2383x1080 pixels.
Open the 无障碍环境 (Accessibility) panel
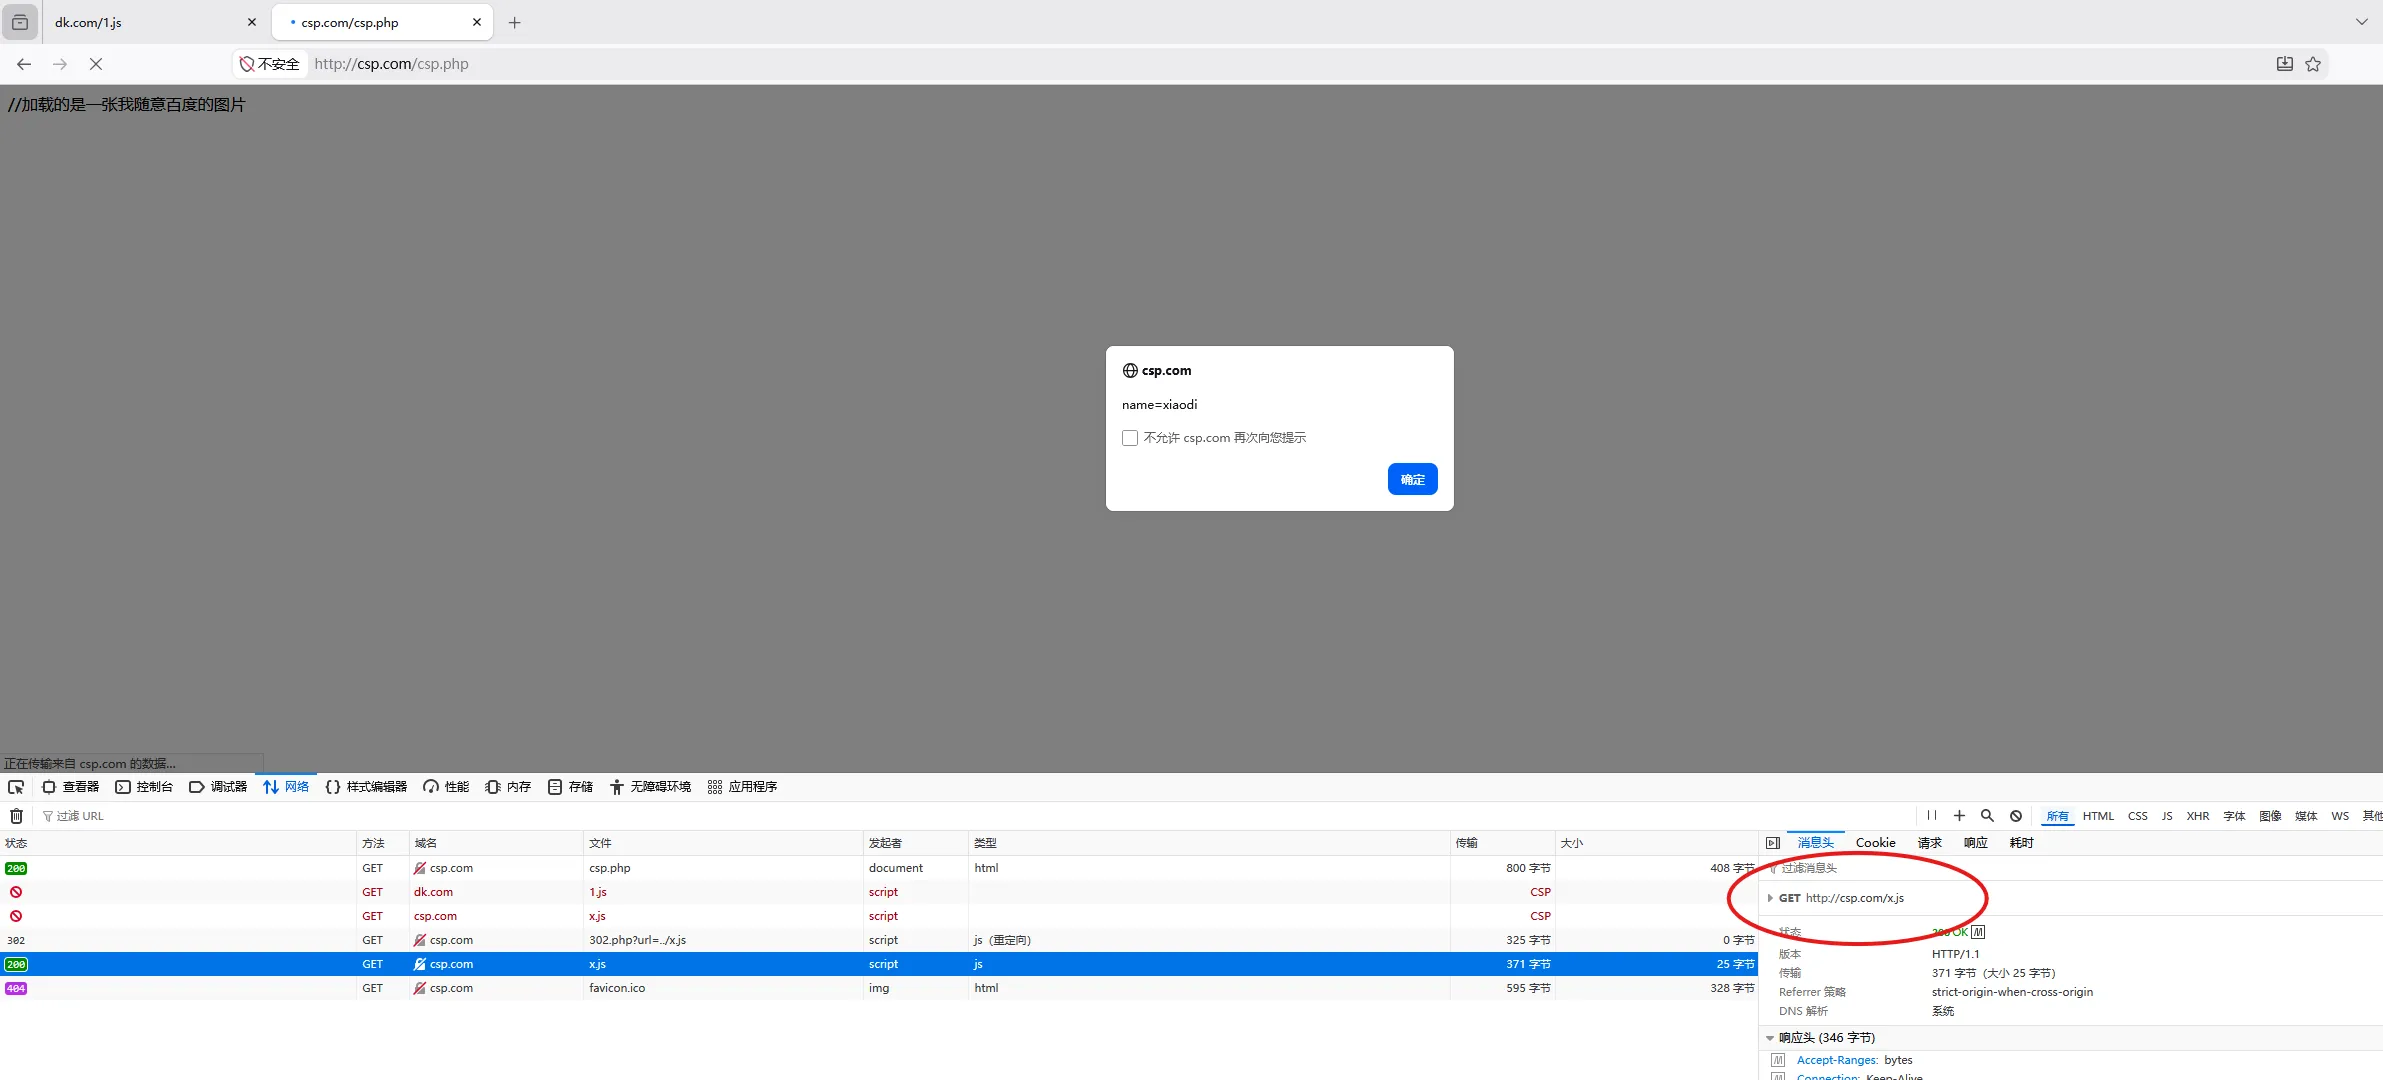pyautogui.click(x=650, y=787)
